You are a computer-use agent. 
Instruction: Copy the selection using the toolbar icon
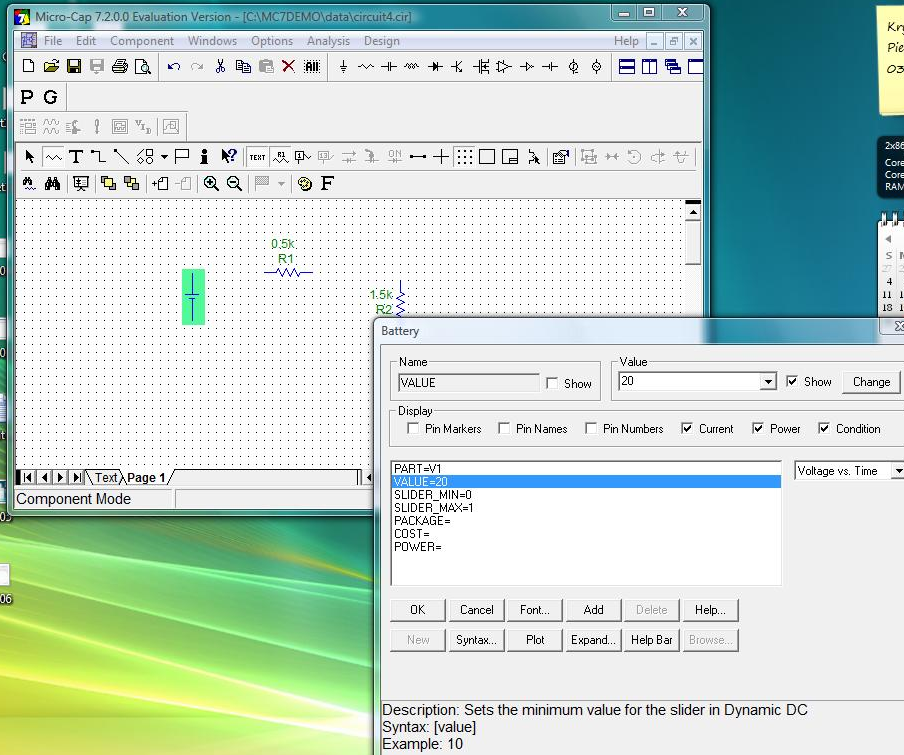[x=243, y=67]
